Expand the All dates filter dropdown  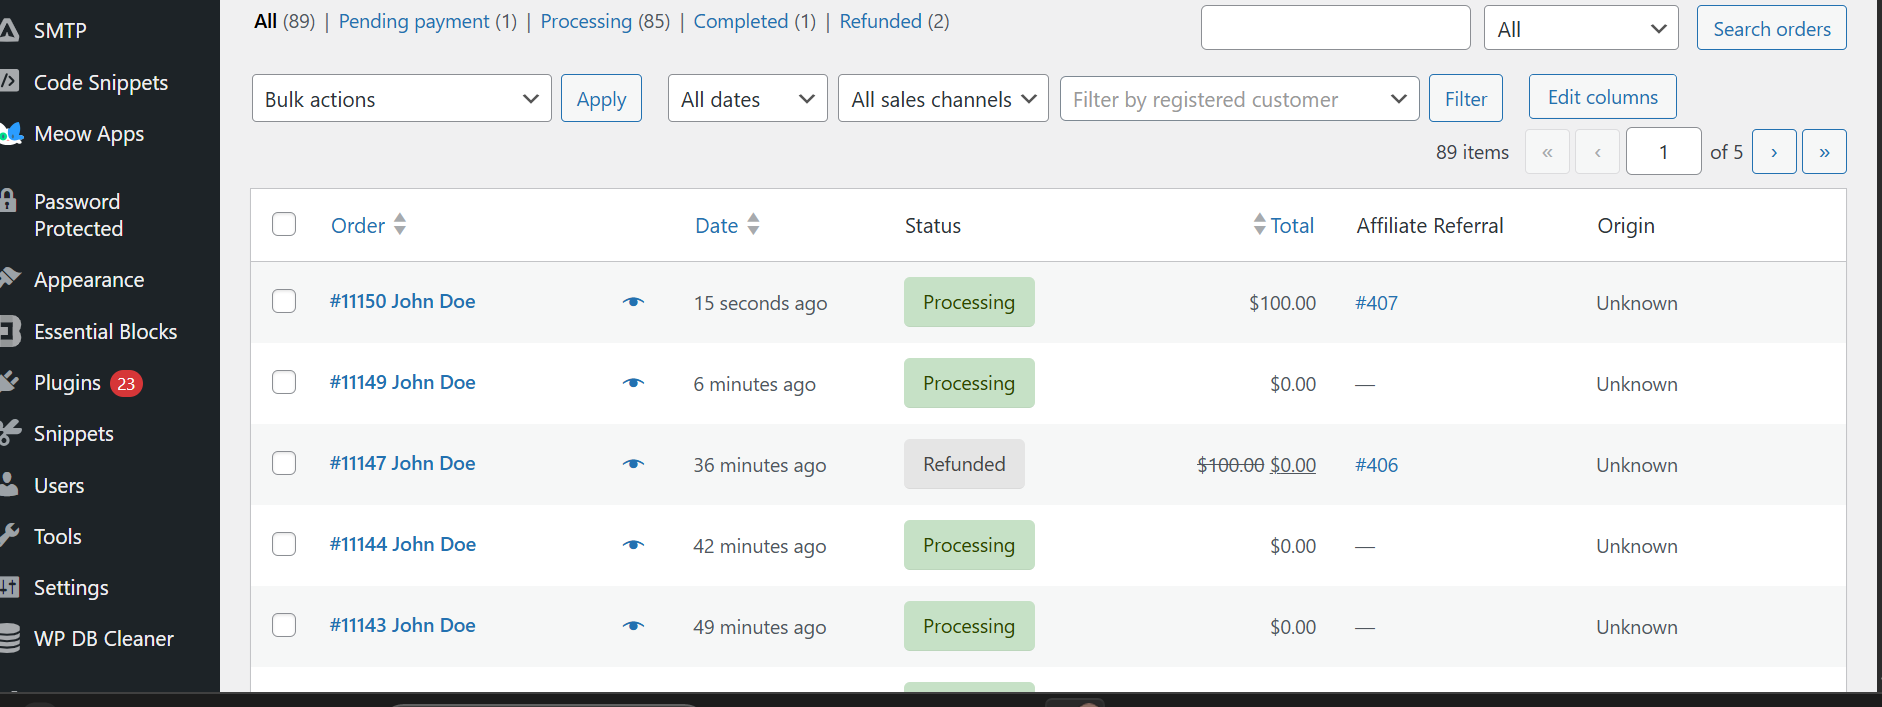click(x=748, y=98)
